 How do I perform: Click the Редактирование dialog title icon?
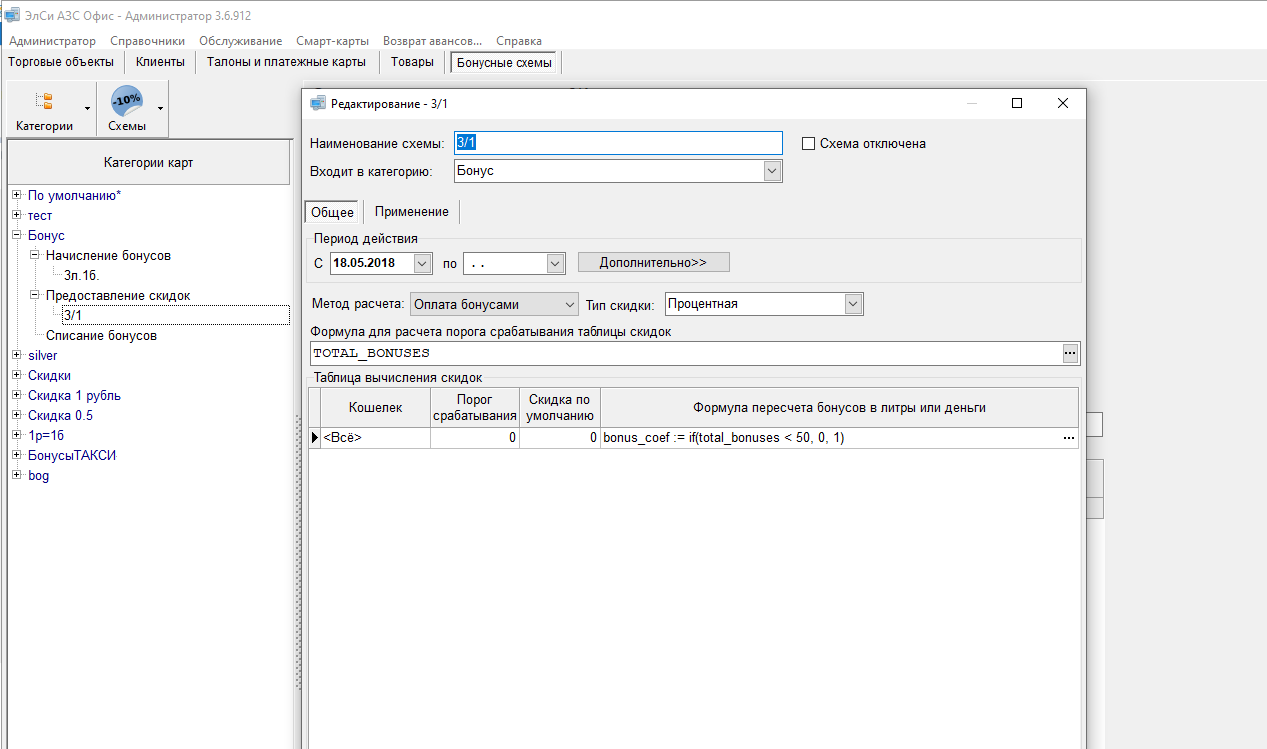point(318,104)
